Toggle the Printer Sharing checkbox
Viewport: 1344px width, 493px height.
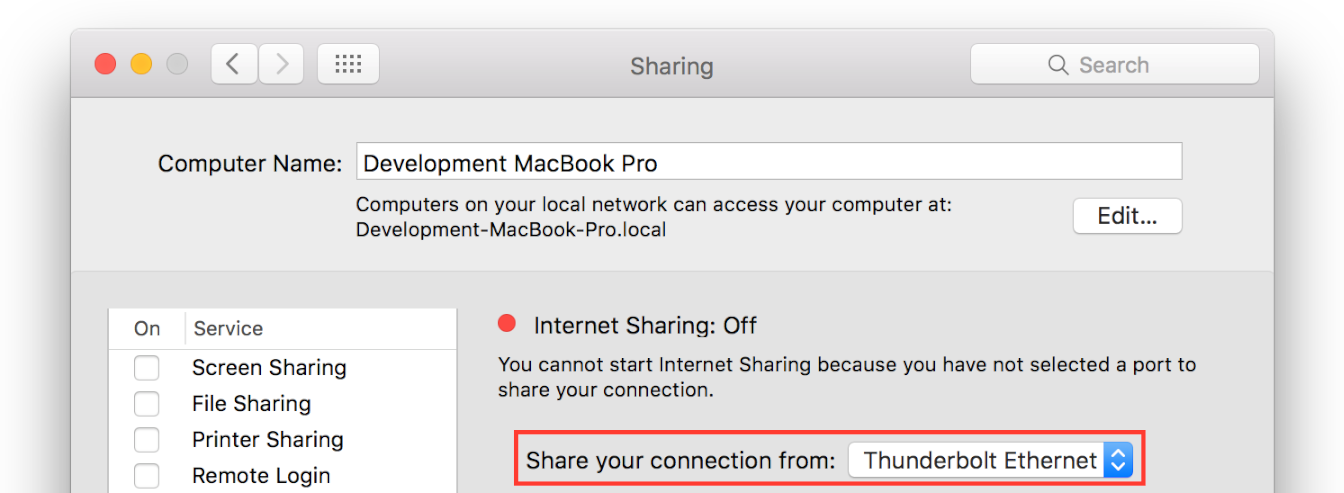point(147,440)
